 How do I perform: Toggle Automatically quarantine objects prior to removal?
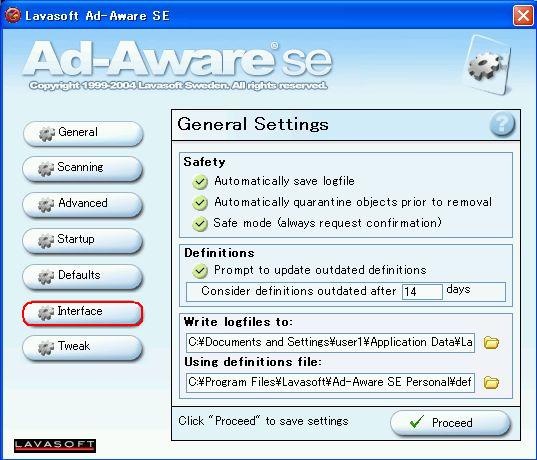[200, 203]
